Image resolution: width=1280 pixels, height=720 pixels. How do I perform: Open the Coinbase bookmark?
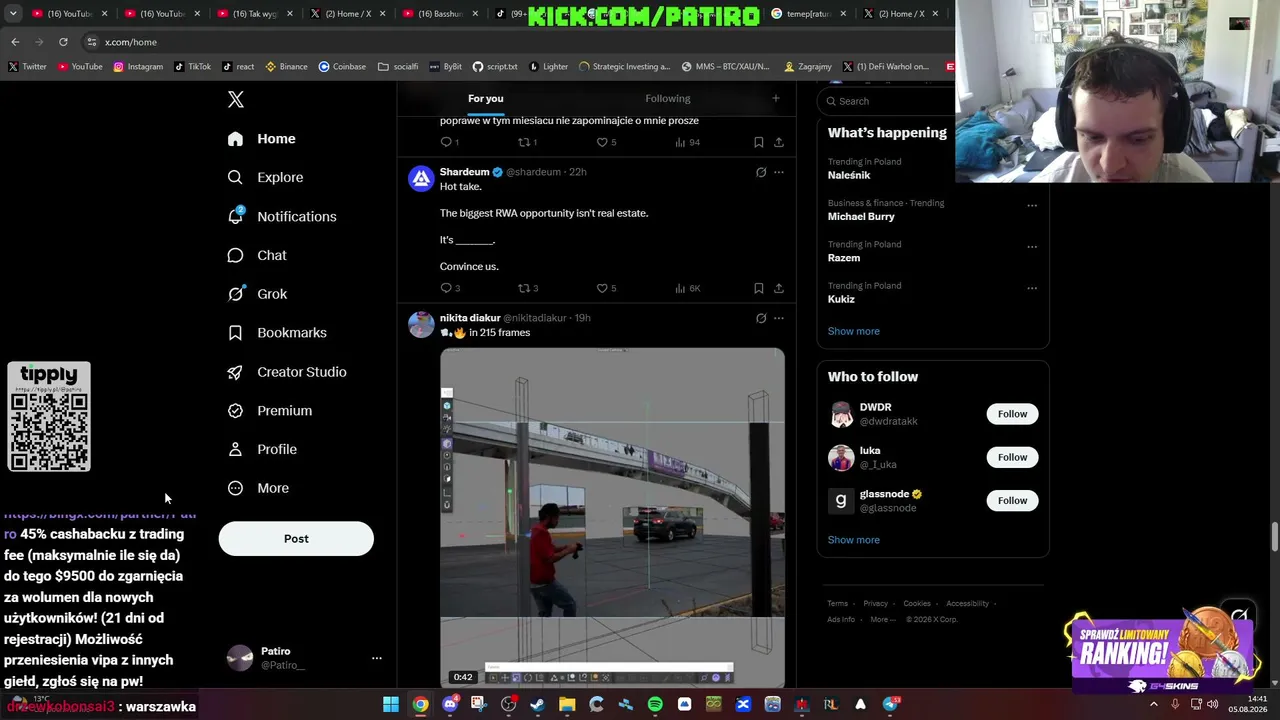pos(342,67)
